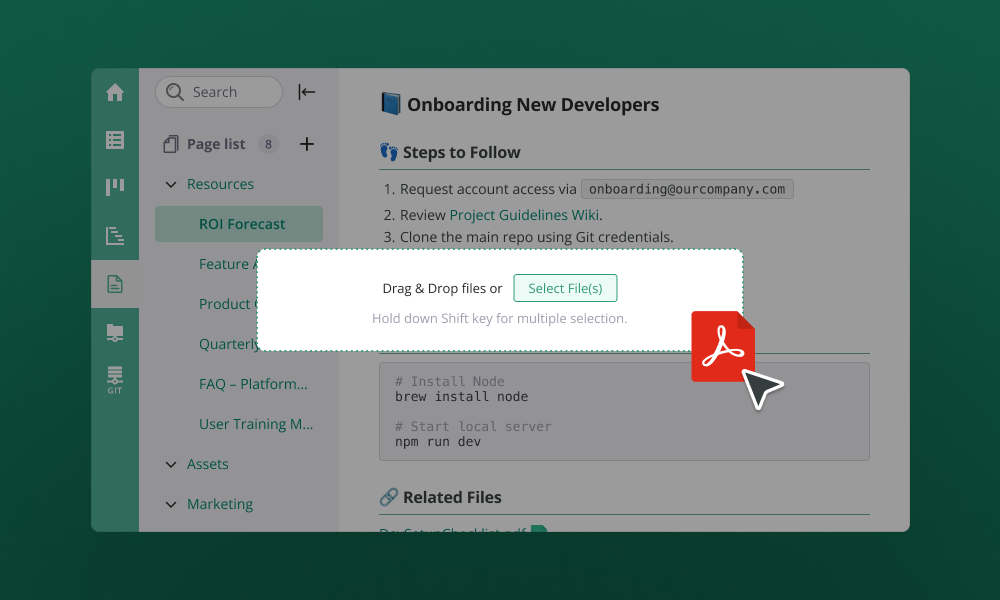Screen dimensions: 1000x600
Task: Open the Kanban board sidebar icon
Action: [115, 187]
